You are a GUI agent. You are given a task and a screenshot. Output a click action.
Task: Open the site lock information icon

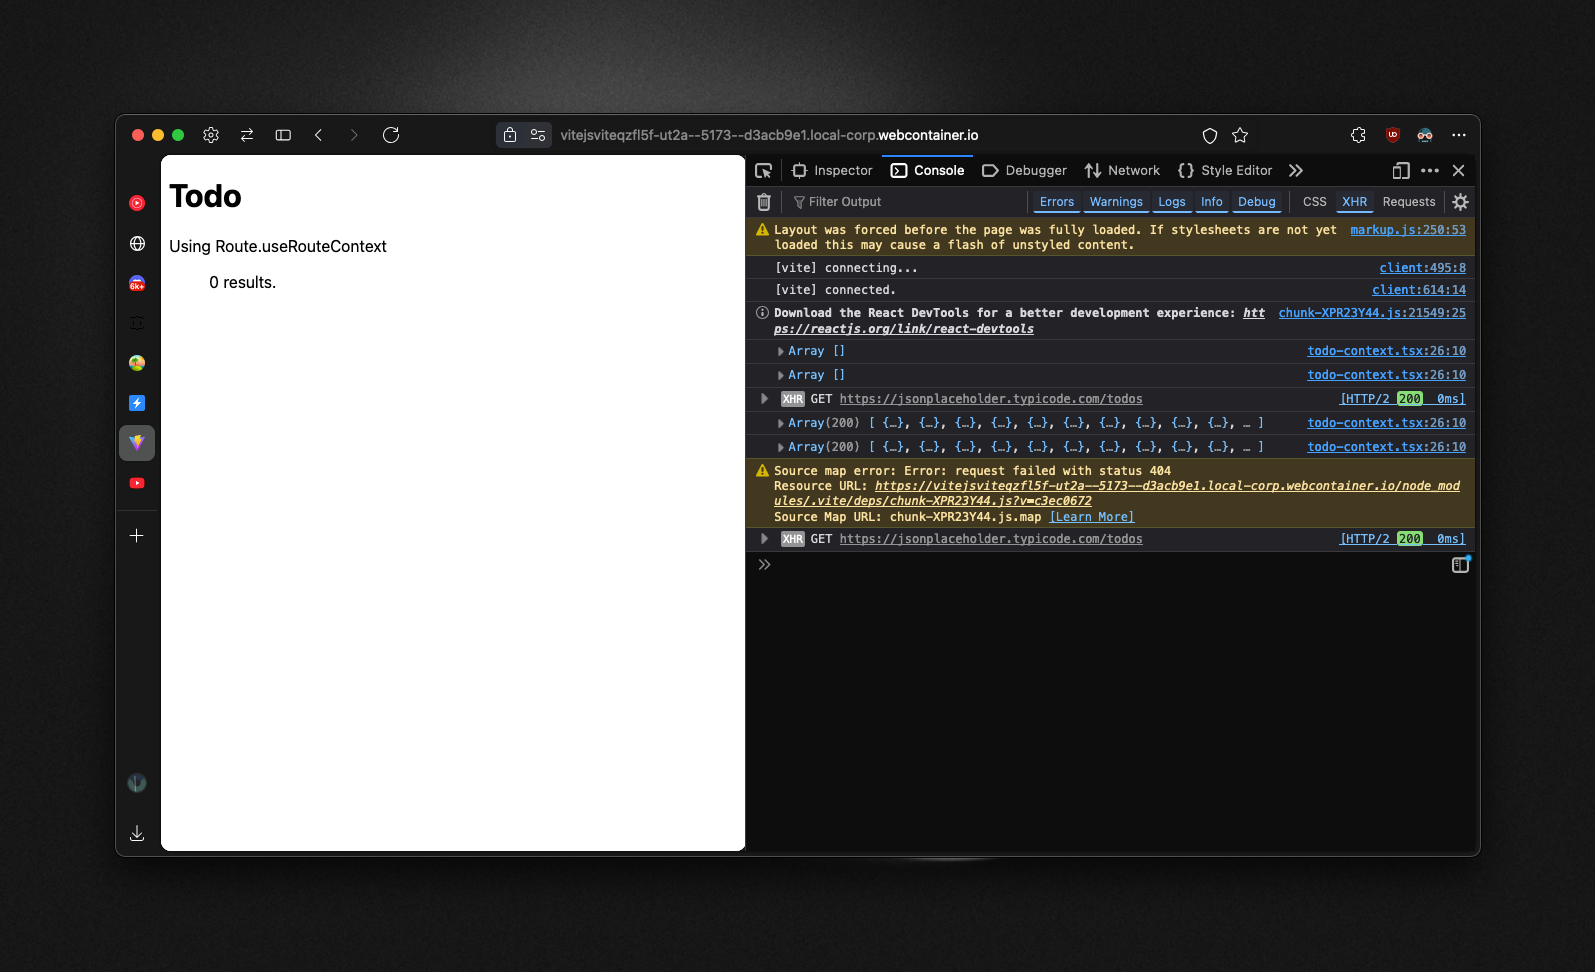(x=510, y=135)
